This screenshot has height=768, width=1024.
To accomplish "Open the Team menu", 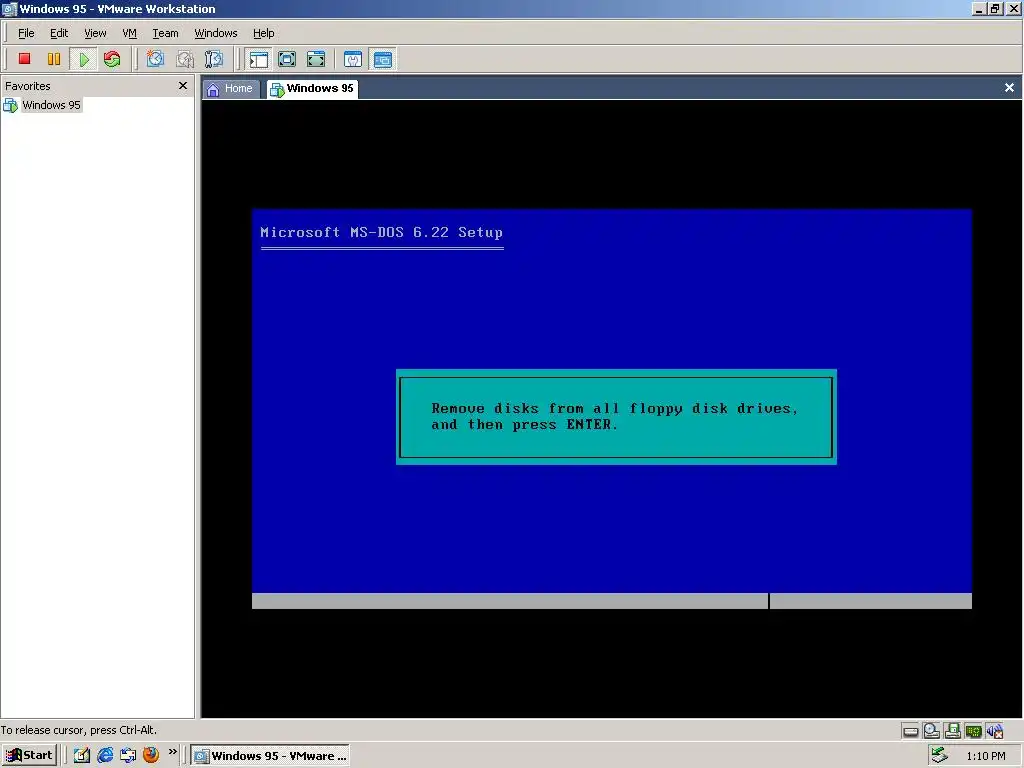I will tap(165, 33).
